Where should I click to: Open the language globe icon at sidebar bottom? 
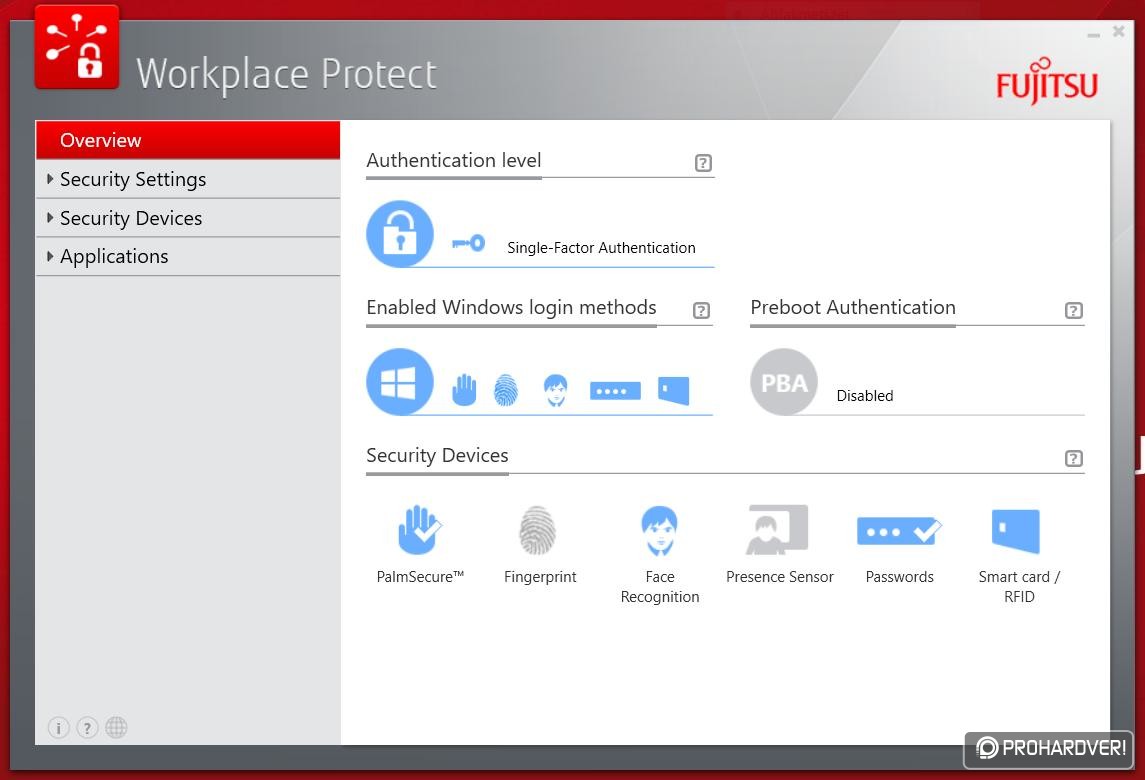click(116, 727)
